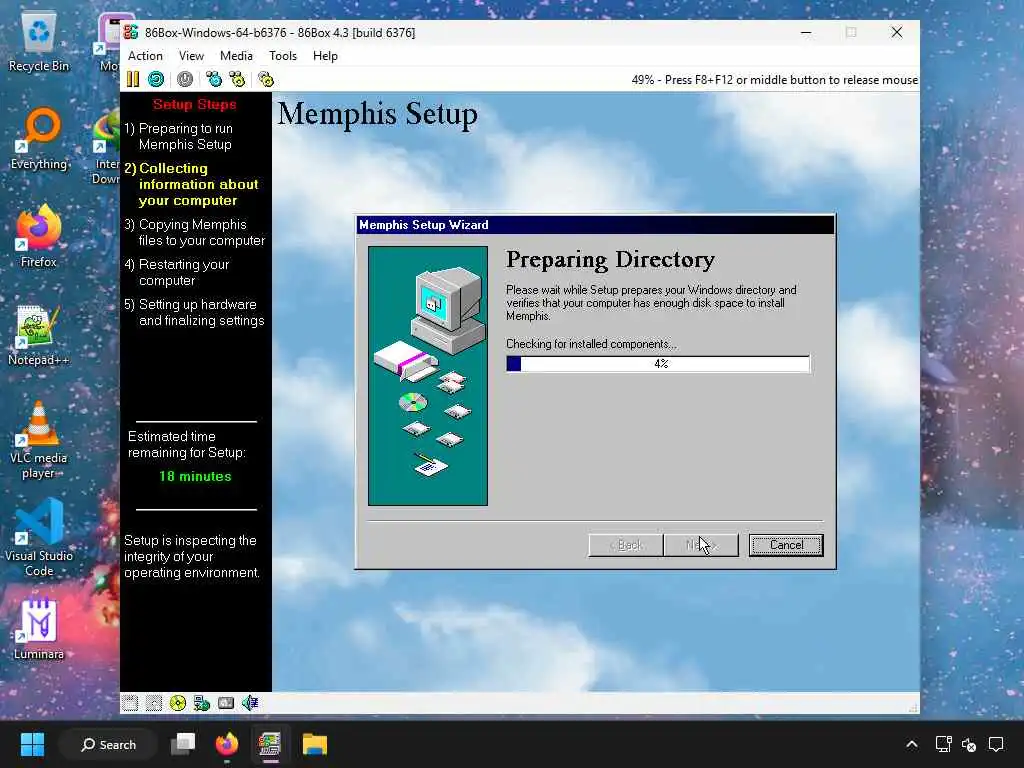1024x768 pixels.
Task: Click the 'Setup is inspecting the integrity' message
Action: (191, 556)
